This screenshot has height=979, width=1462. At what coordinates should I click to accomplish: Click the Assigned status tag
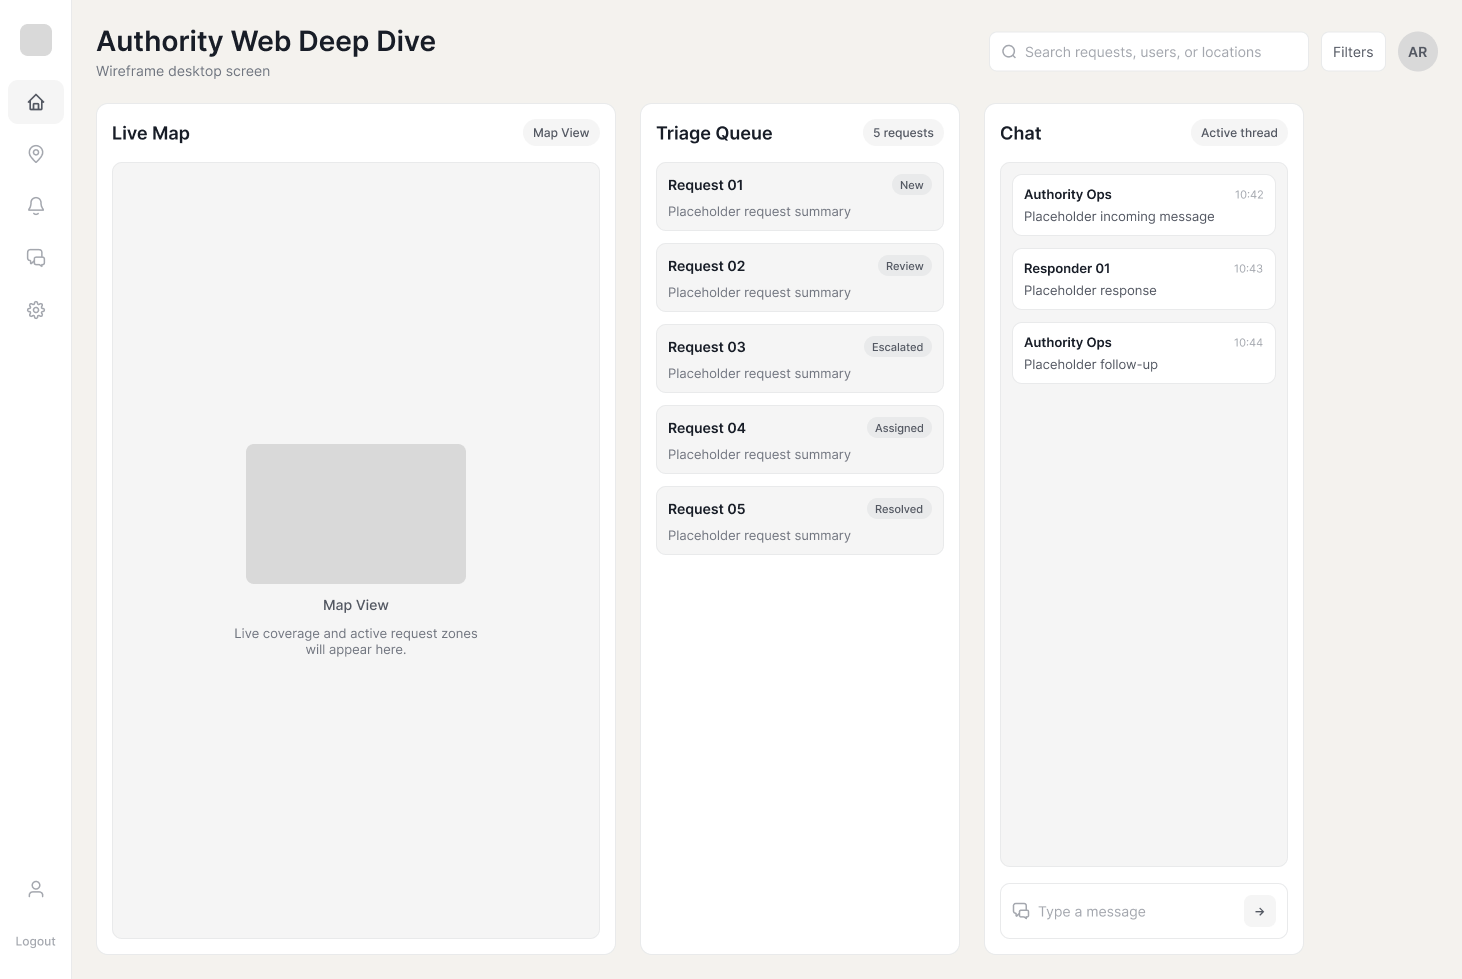[x=899, y=428]
